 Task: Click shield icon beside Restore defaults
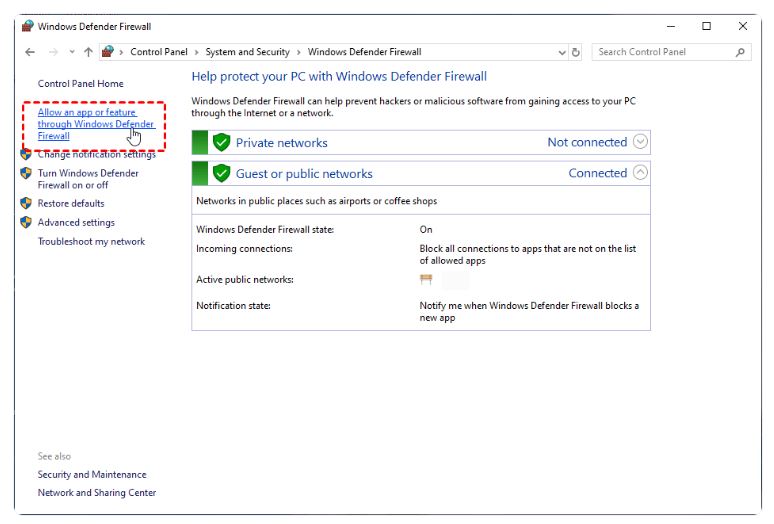pyautogui.click(x=26, y=203)
